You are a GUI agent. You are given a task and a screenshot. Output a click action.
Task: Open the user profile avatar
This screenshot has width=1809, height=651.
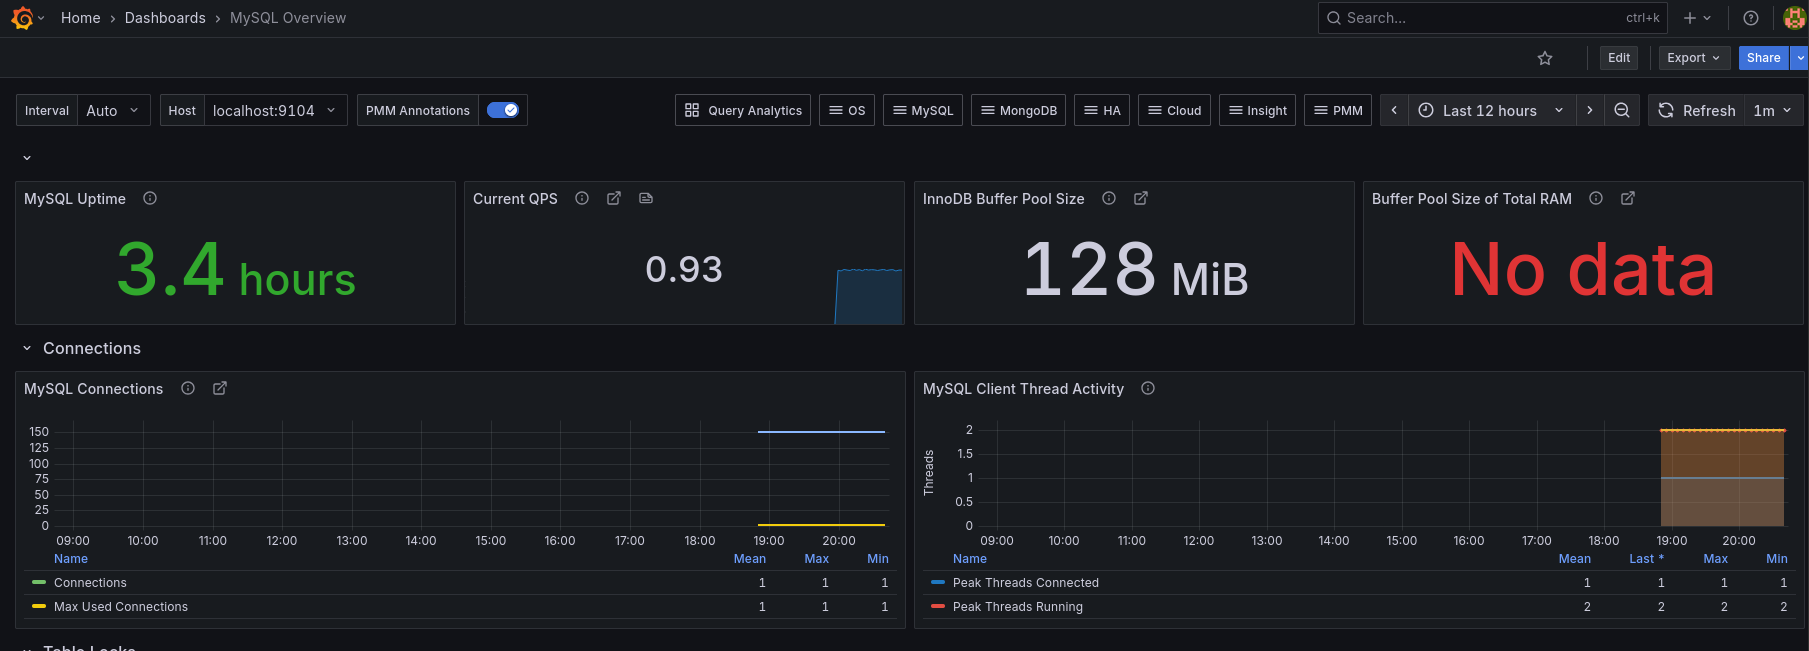[x=1794, y=18]
